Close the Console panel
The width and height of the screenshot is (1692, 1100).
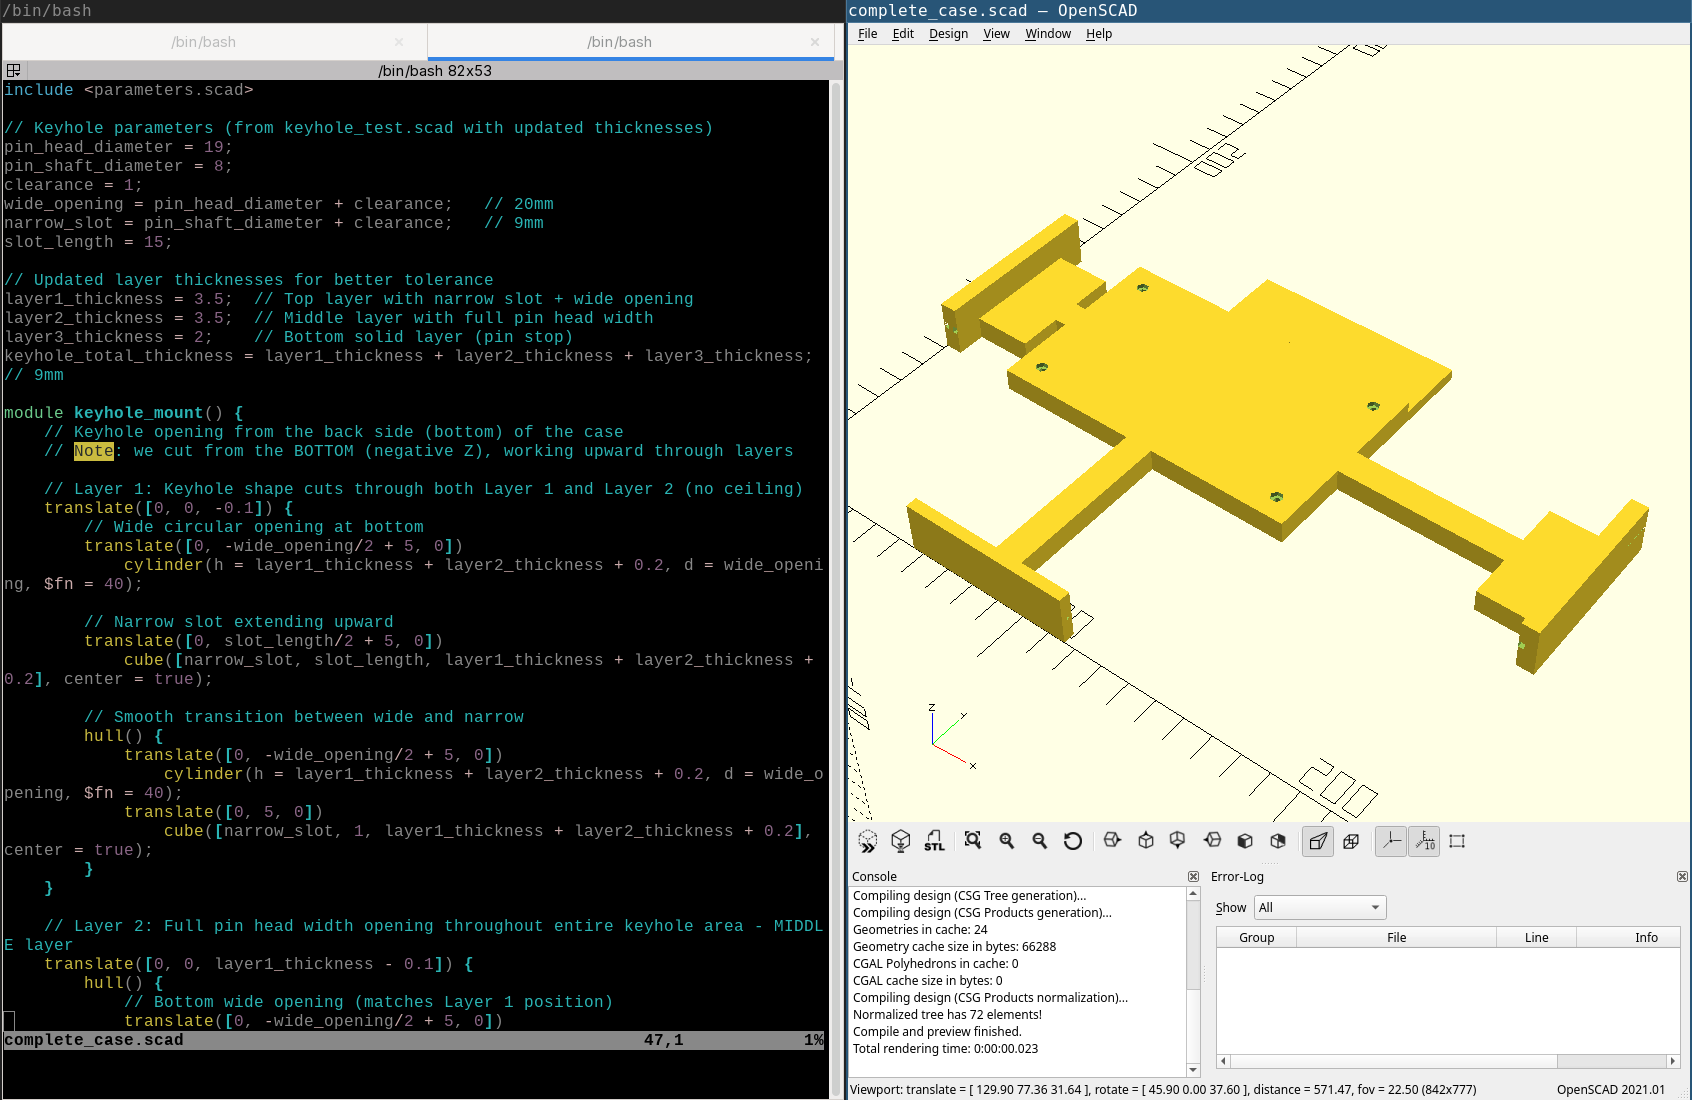click(1193, 876)
